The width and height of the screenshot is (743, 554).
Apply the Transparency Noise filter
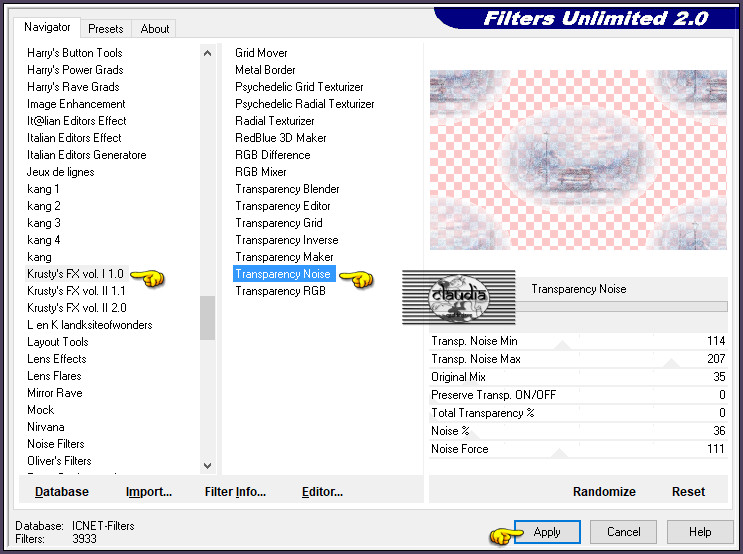(x=547, y=532)
